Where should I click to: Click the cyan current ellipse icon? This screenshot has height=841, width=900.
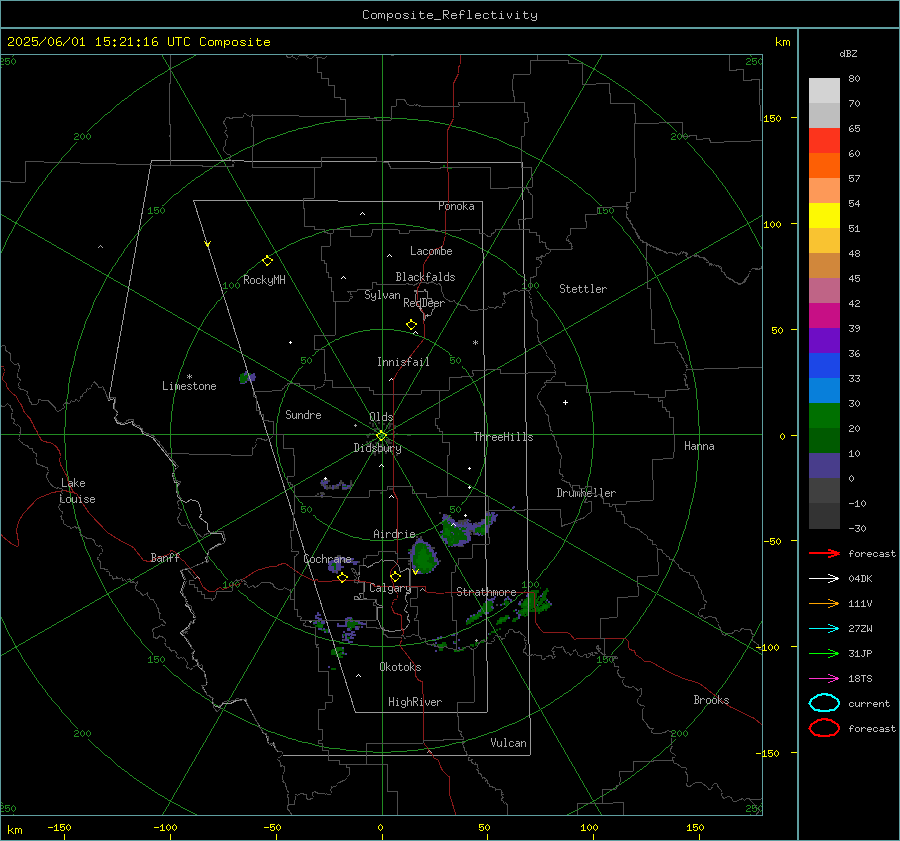pyautogui.click(x=824, y=703)
